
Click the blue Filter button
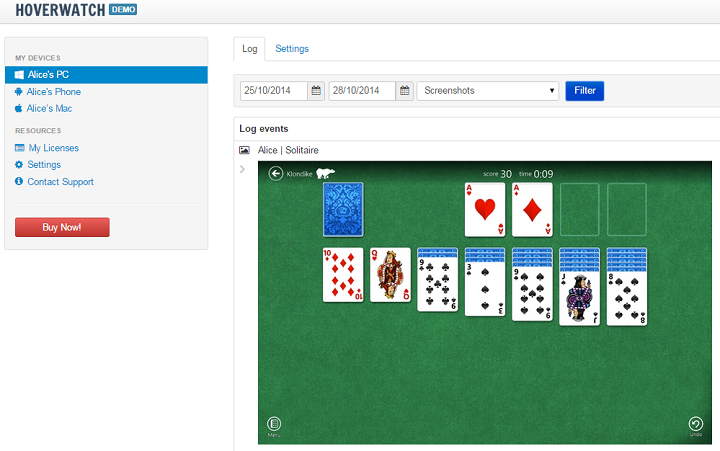click(585, 91)
